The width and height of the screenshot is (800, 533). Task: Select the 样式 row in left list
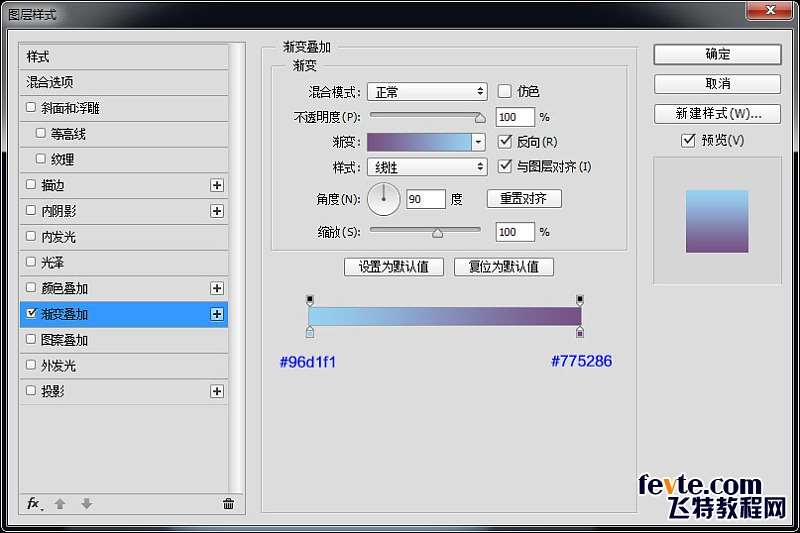click(x=124, y=57)
